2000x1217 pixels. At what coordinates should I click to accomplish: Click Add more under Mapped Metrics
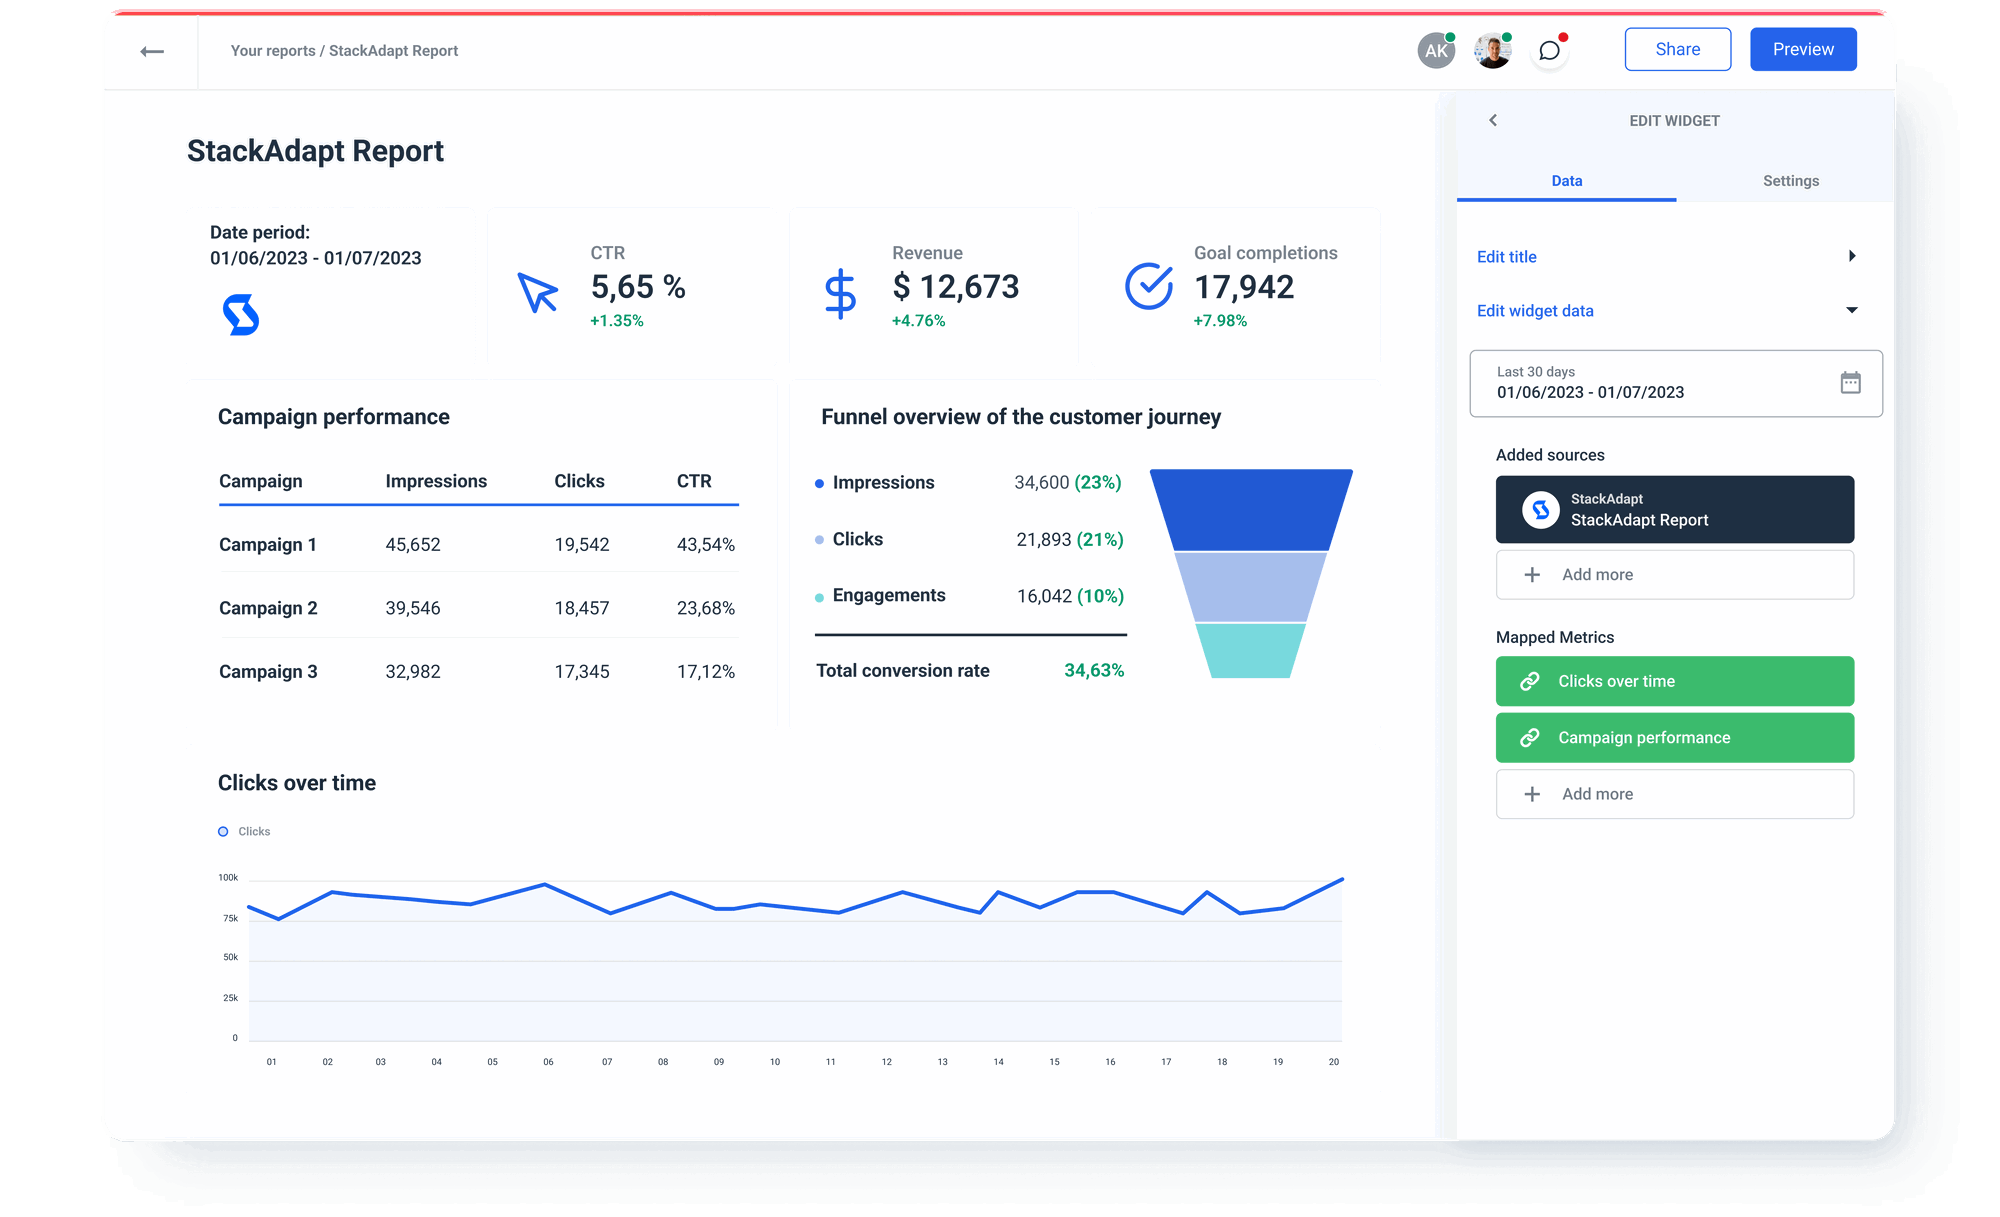tap(1675, 793)
